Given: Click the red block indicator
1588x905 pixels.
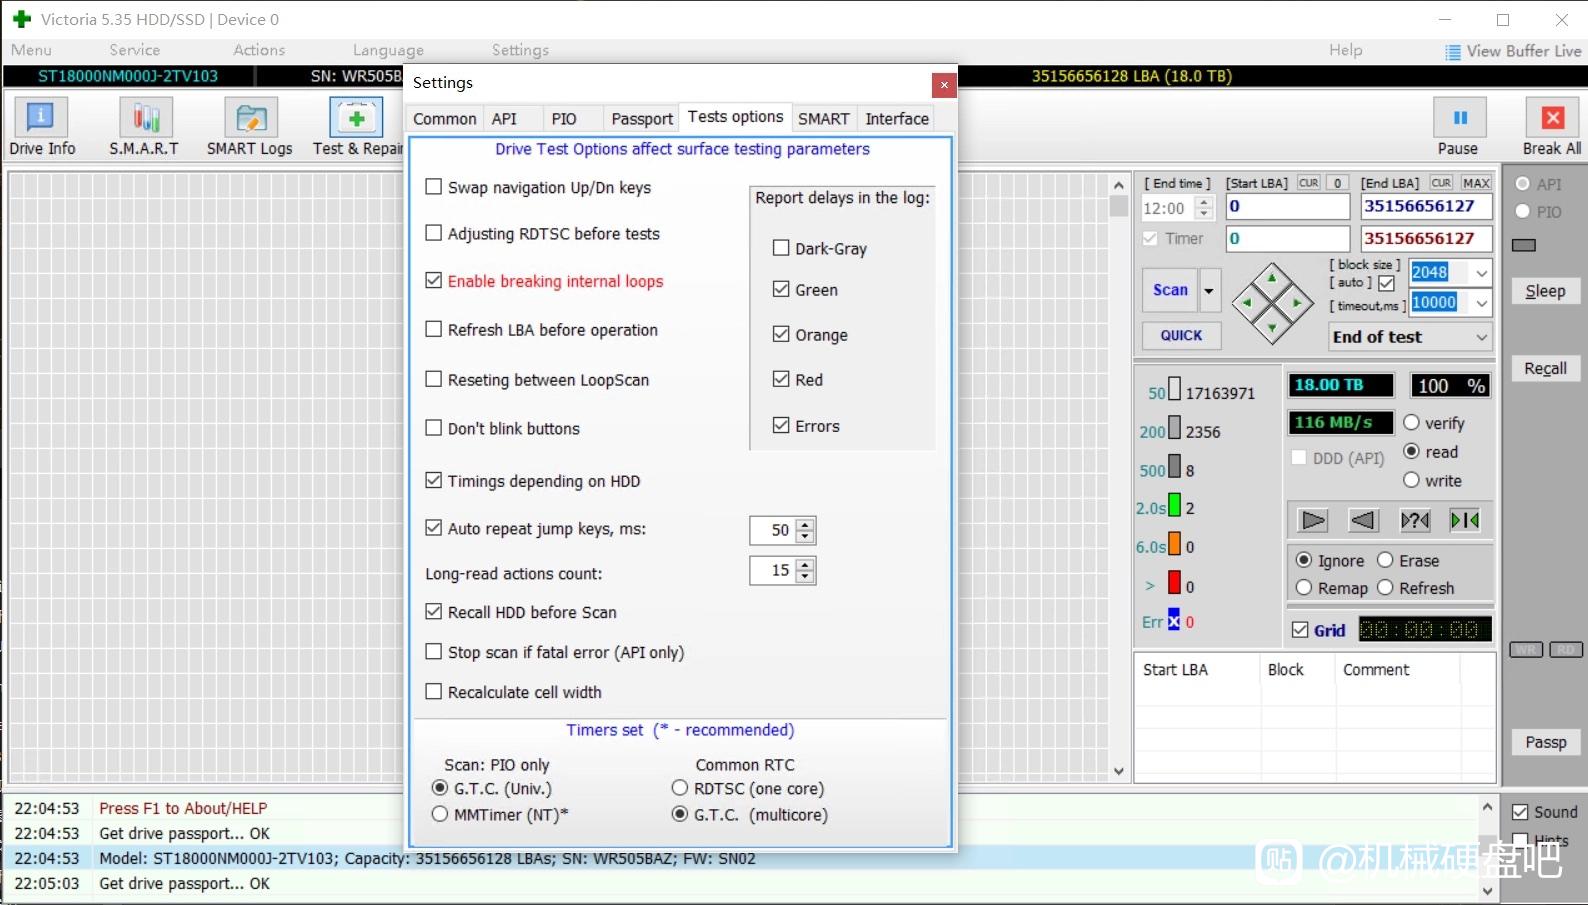Looking at the screenshot, I should pyautogui.click(x=1175, y=582).
